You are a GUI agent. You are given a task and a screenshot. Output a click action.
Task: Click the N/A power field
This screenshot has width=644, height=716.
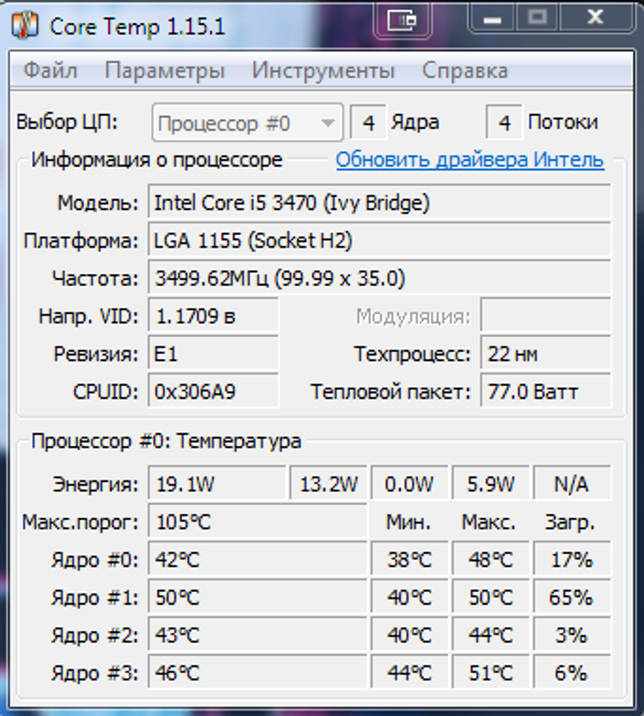(x=572, y=484)
